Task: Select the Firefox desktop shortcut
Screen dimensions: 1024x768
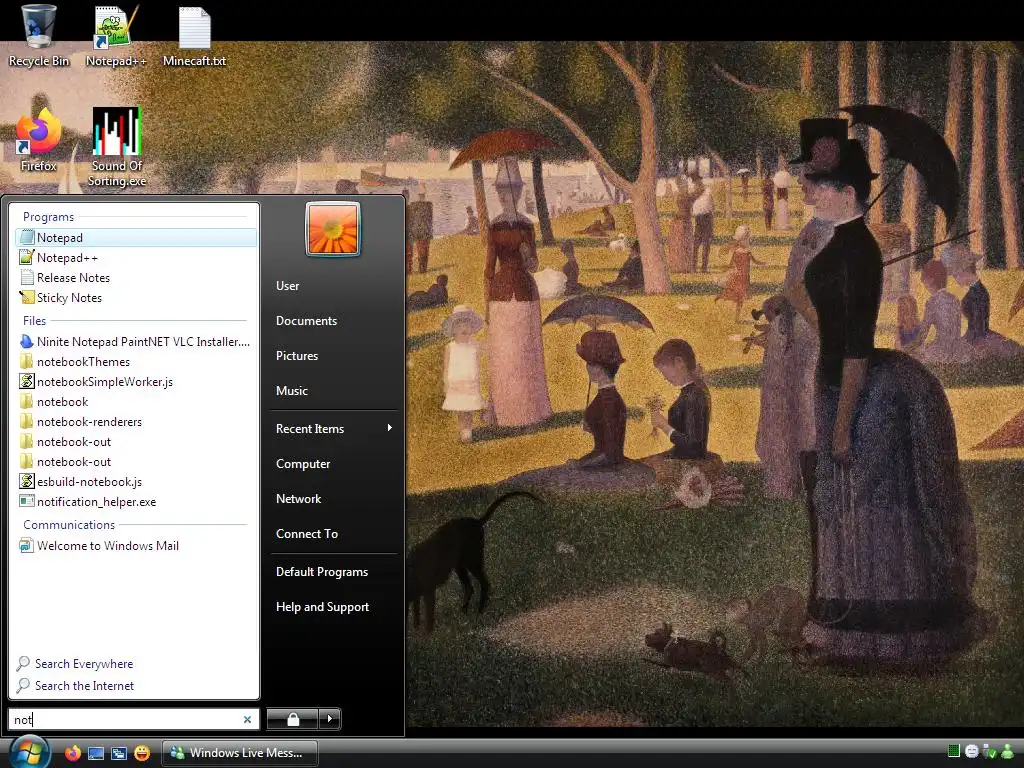Action: coord(39,140)
